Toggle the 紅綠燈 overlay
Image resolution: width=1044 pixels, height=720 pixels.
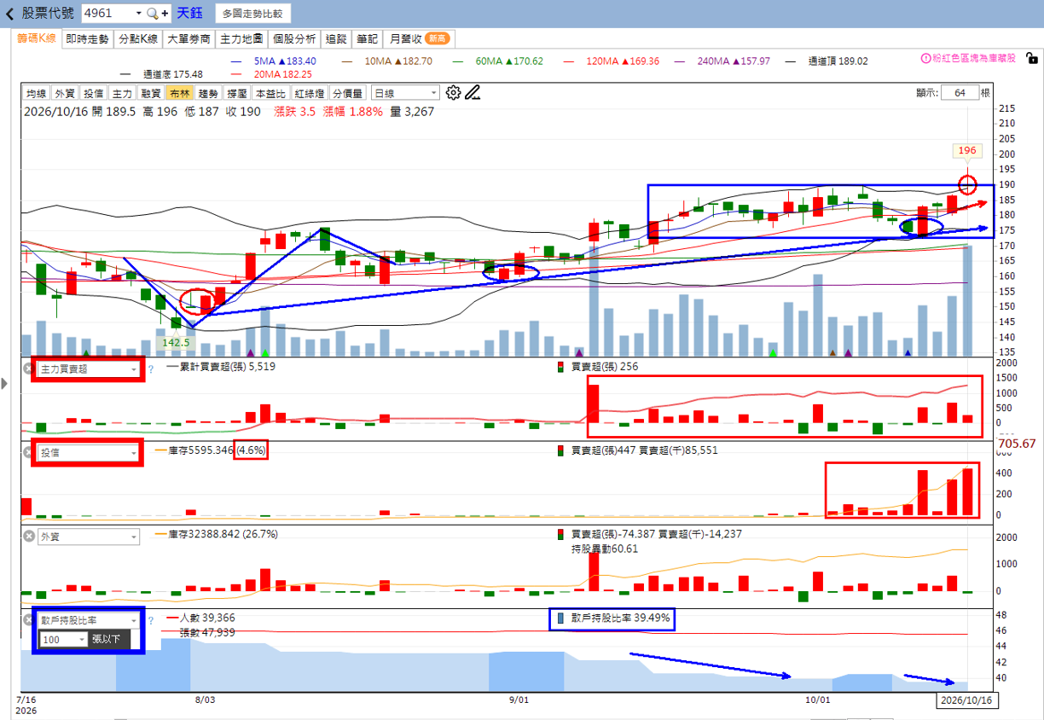[x=309, y=93]
